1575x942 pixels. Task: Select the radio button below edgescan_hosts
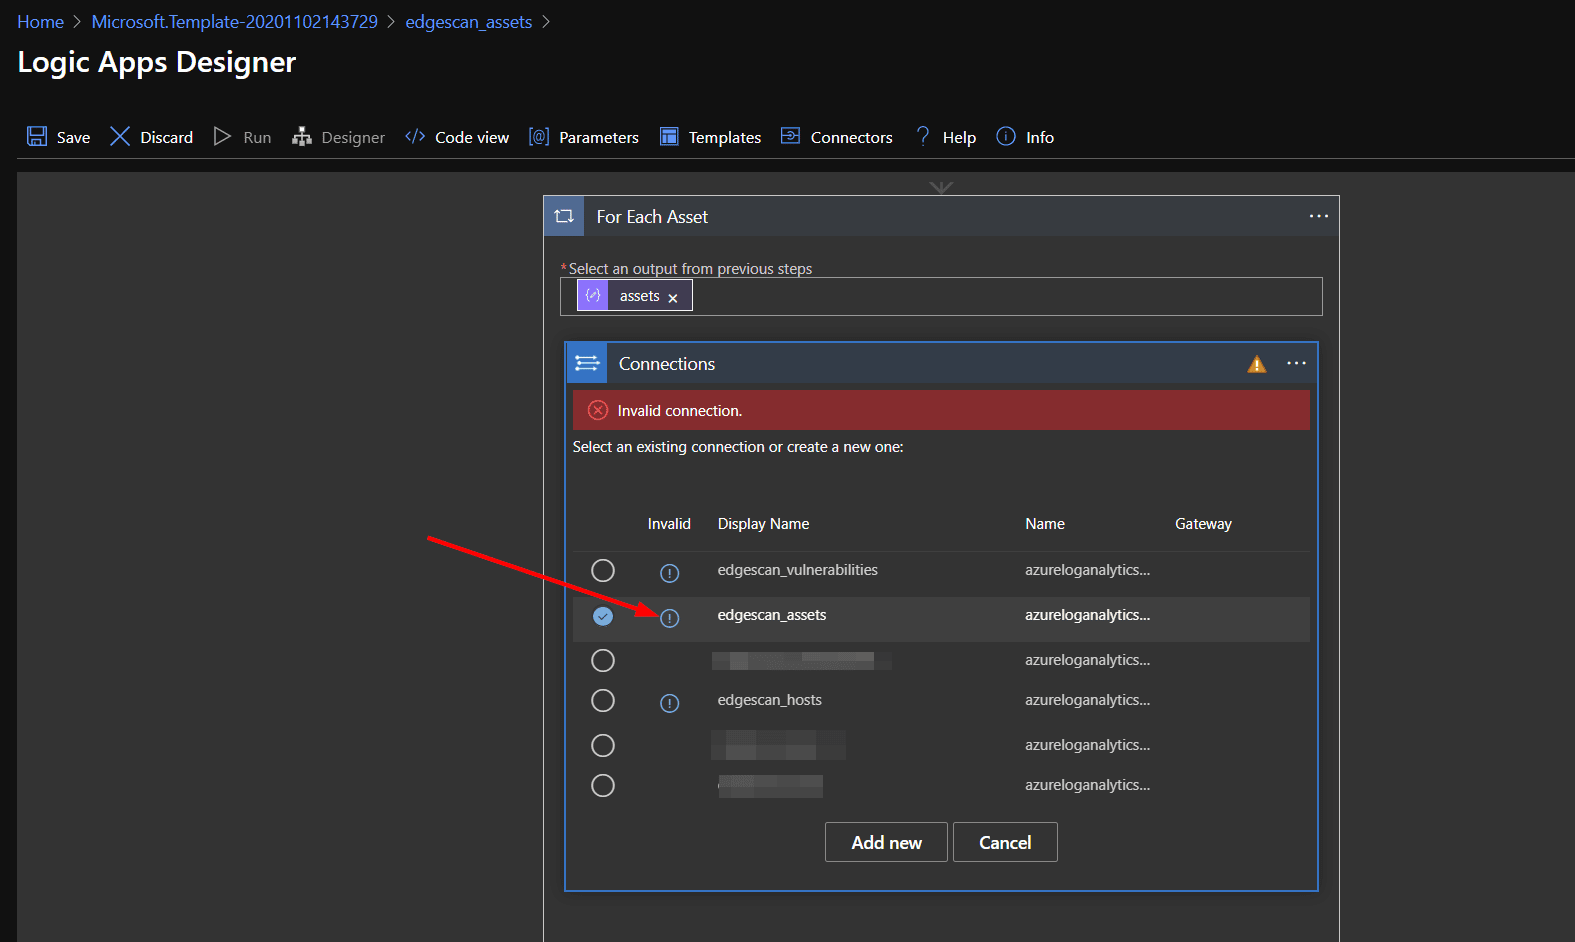603,745
